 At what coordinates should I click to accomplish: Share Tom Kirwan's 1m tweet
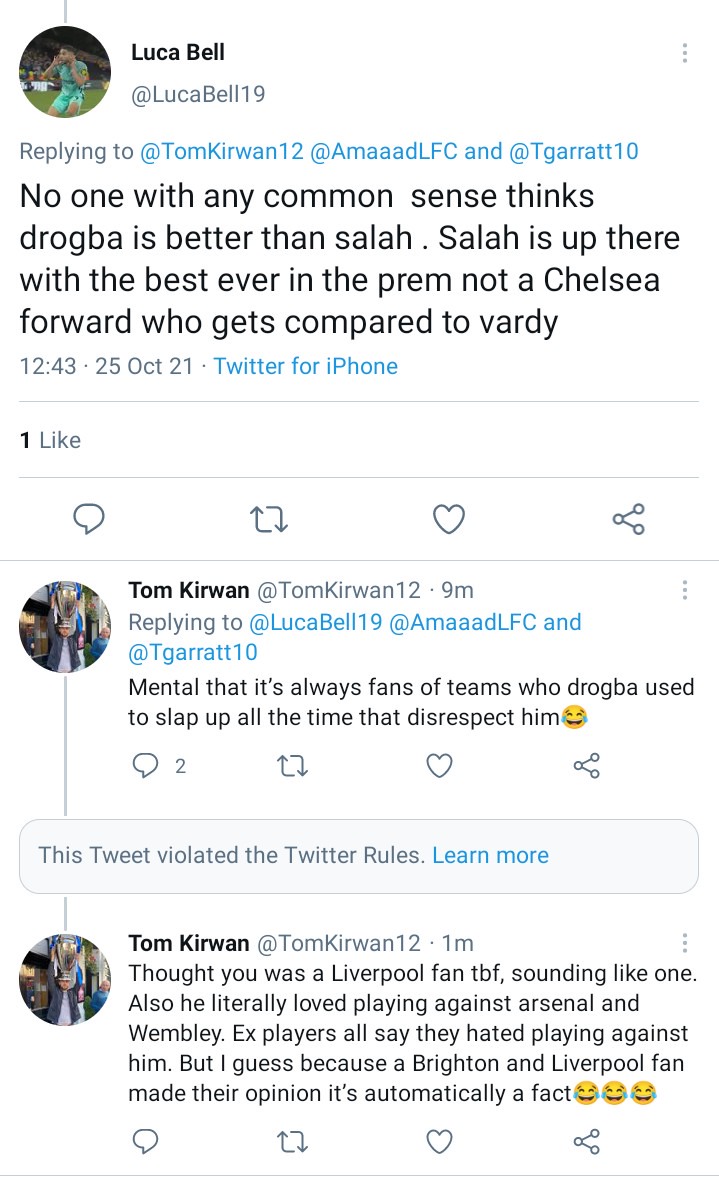(x=587, y=1142)
